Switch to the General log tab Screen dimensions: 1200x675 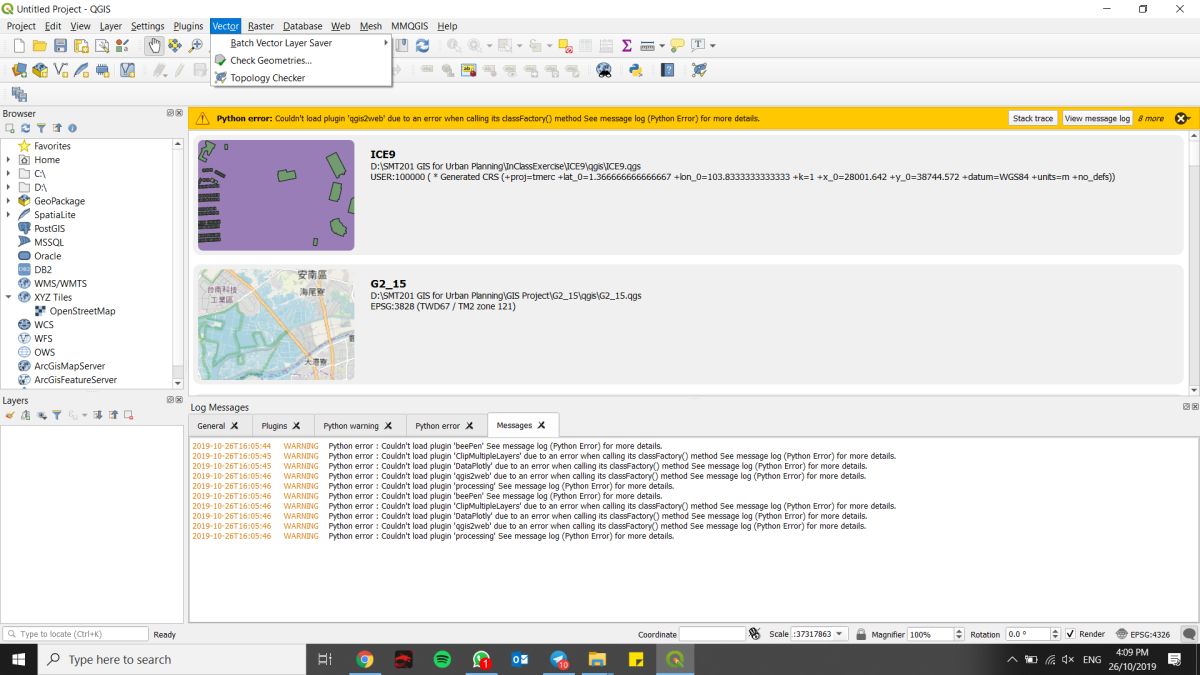[x=218, y=425]
